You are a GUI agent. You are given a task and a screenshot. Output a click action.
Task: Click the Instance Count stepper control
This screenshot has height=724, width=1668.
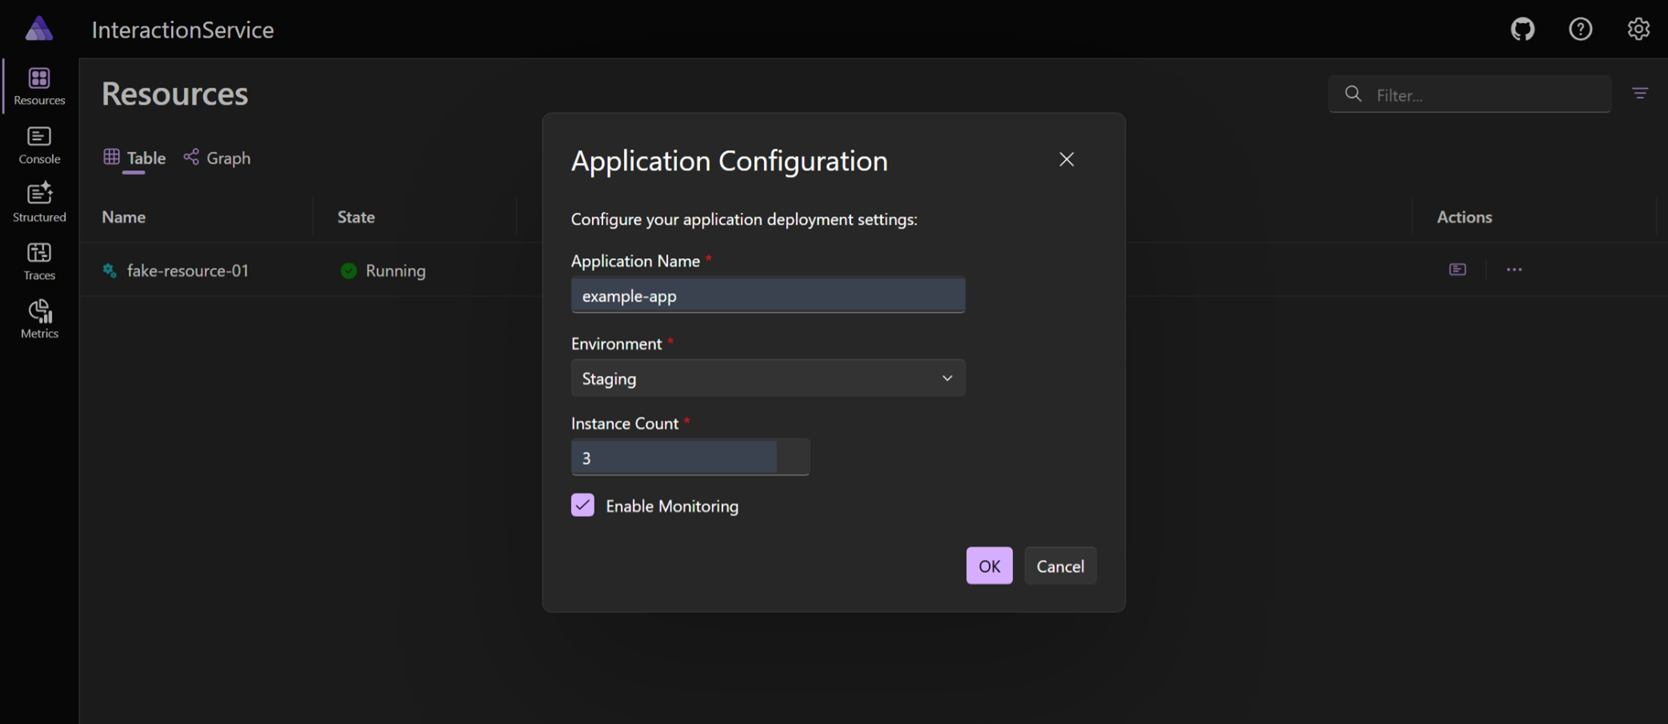[x=793, y=457]
